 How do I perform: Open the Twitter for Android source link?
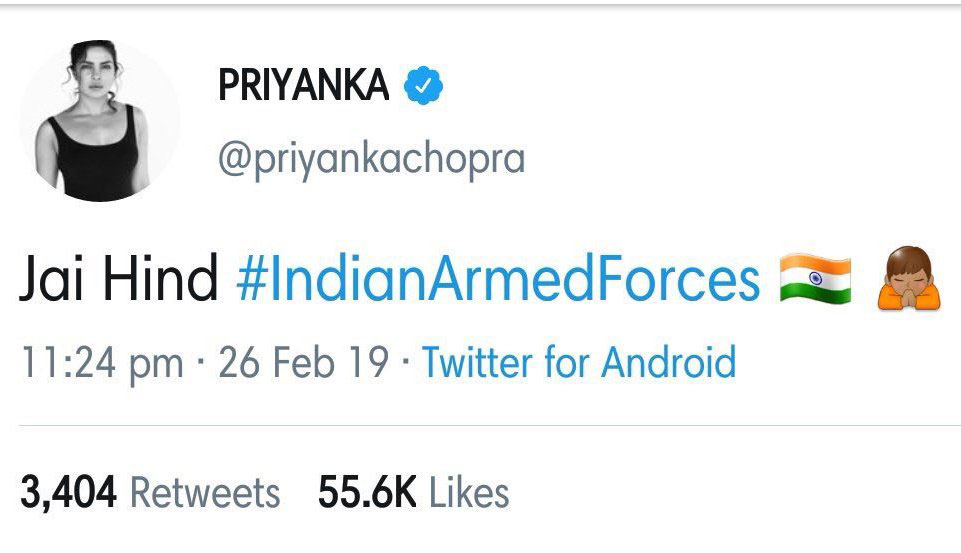[578, 362]
